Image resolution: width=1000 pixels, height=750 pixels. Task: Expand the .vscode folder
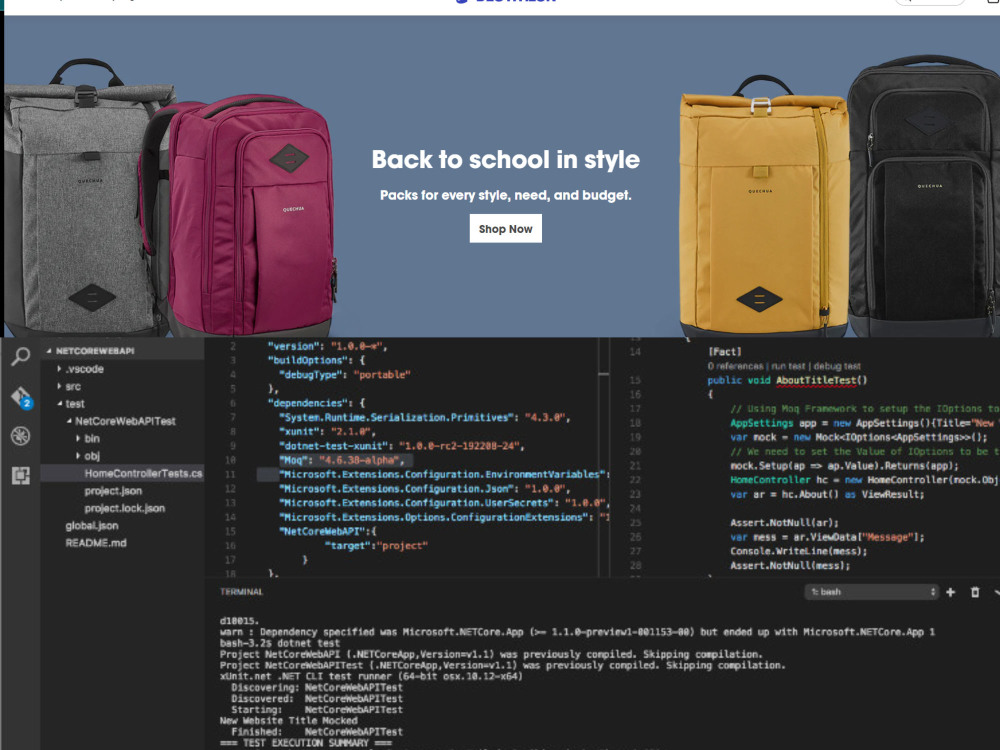point(80,369)
